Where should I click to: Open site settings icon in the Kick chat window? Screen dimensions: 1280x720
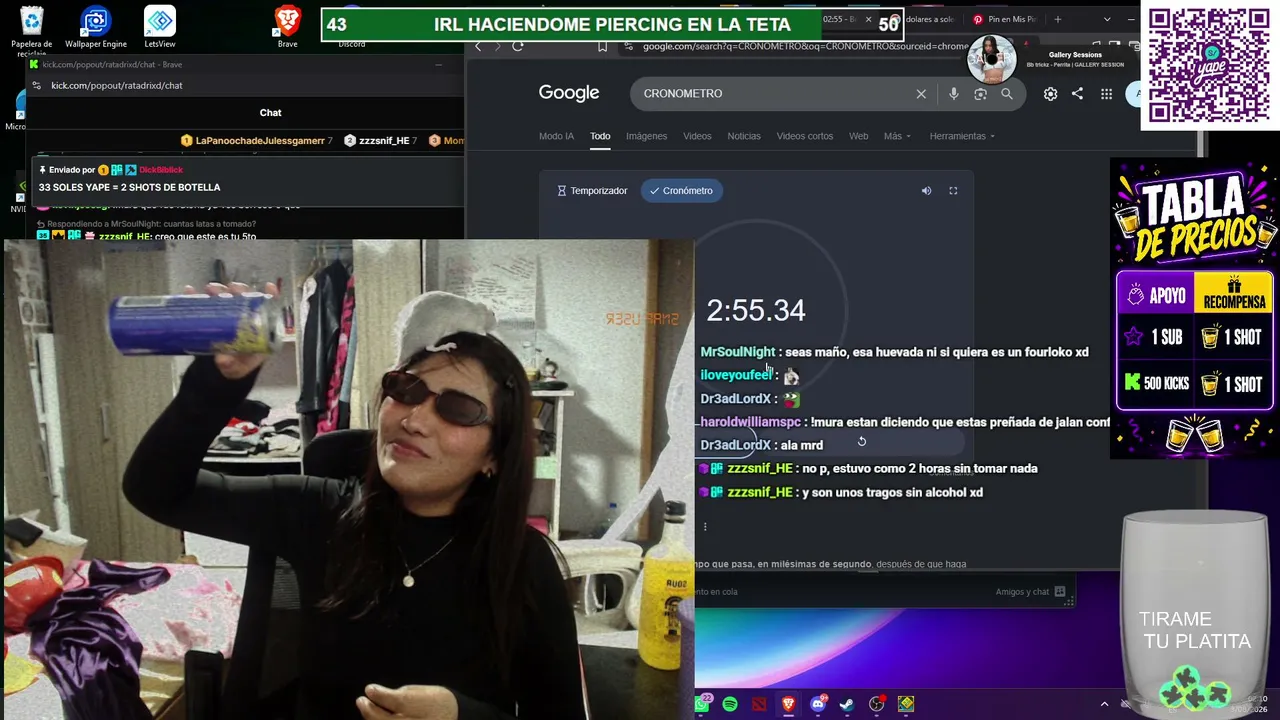pos(38,86)
